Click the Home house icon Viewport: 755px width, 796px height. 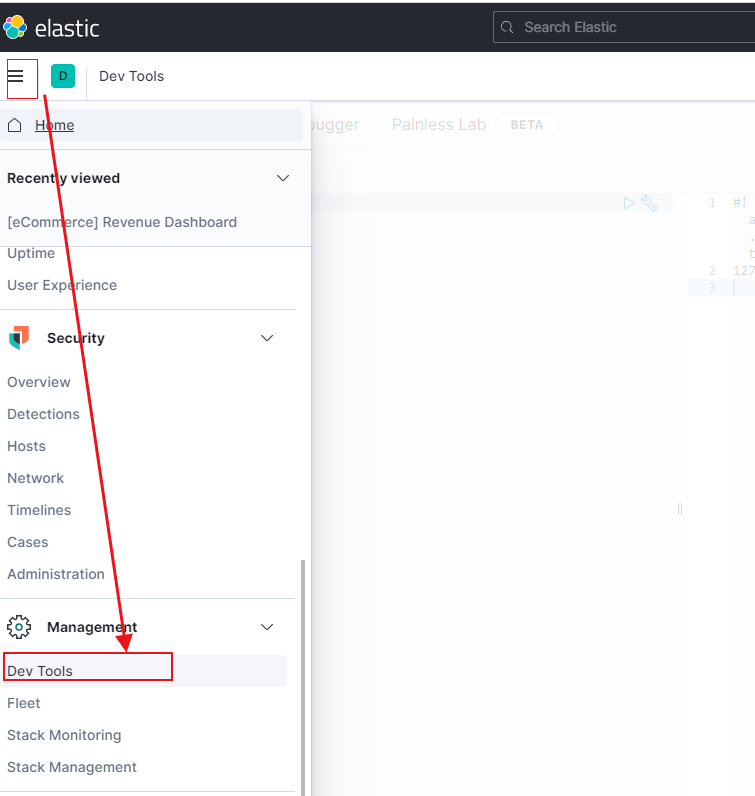click(15, 125)
